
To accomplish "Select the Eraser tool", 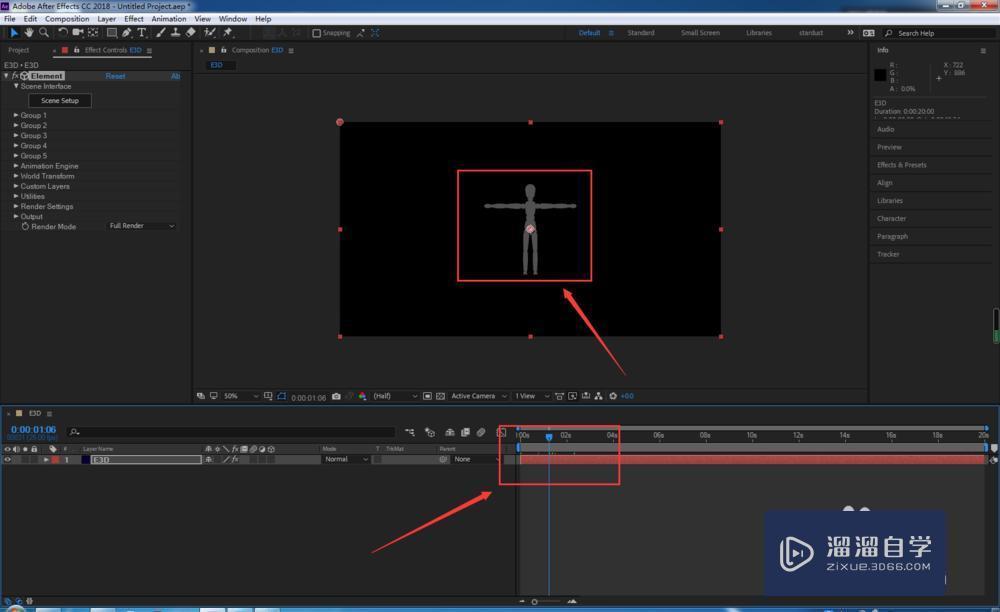I will pyautogui.click(x=190, y=32).
